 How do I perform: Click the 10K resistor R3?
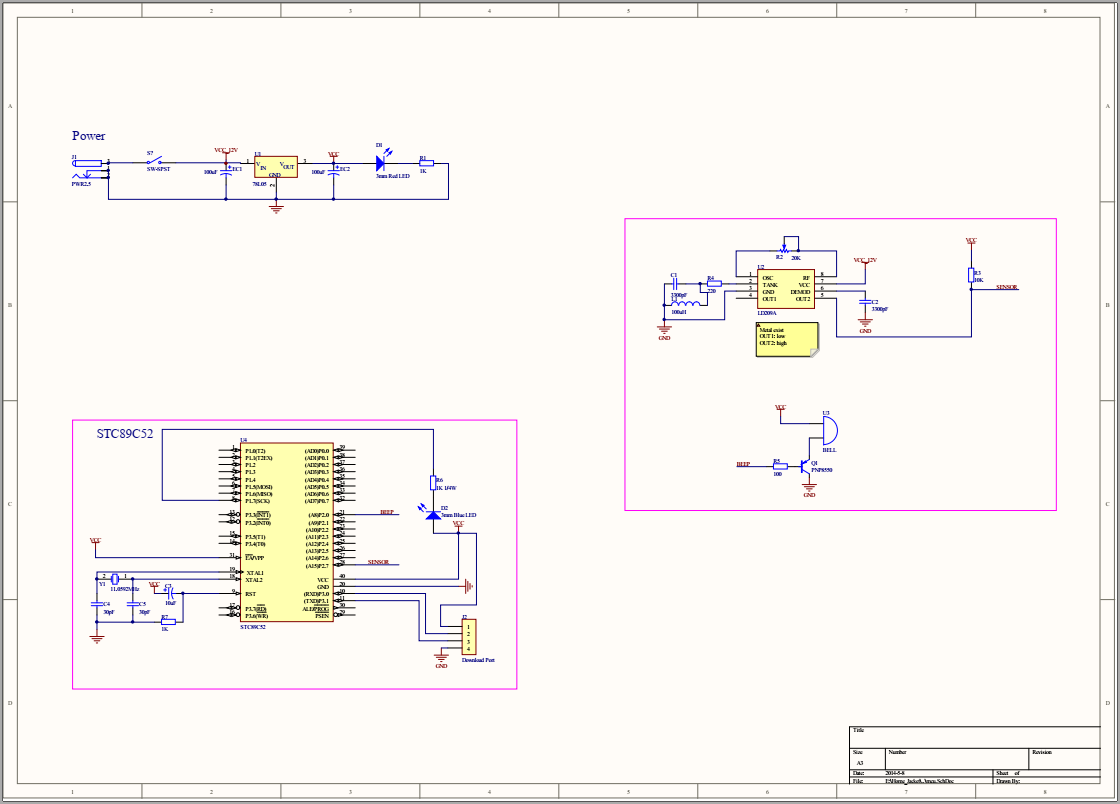point(971,276)
